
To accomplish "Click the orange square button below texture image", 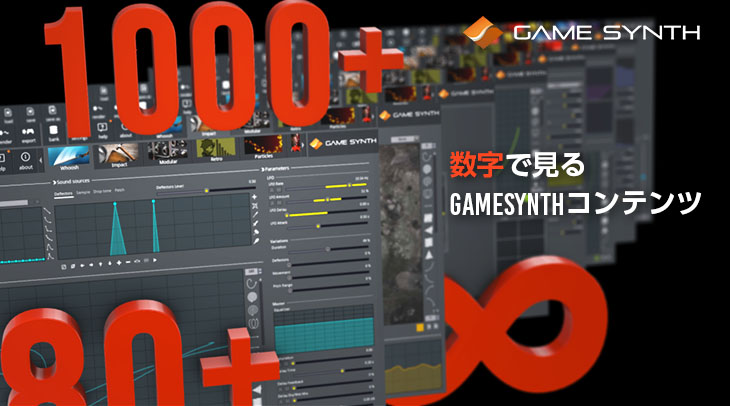I will (x=419, y=328).
